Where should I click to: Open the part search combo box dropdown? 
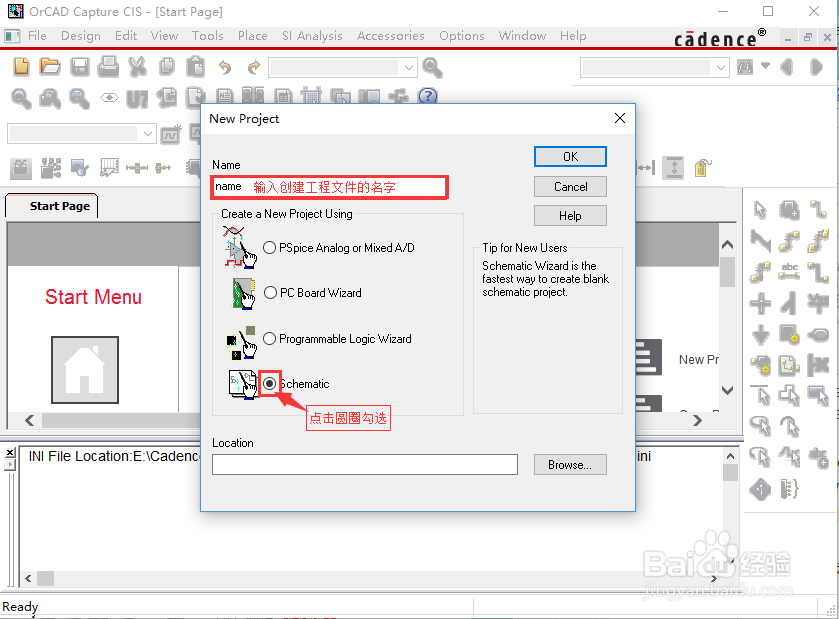coord(409,67)
